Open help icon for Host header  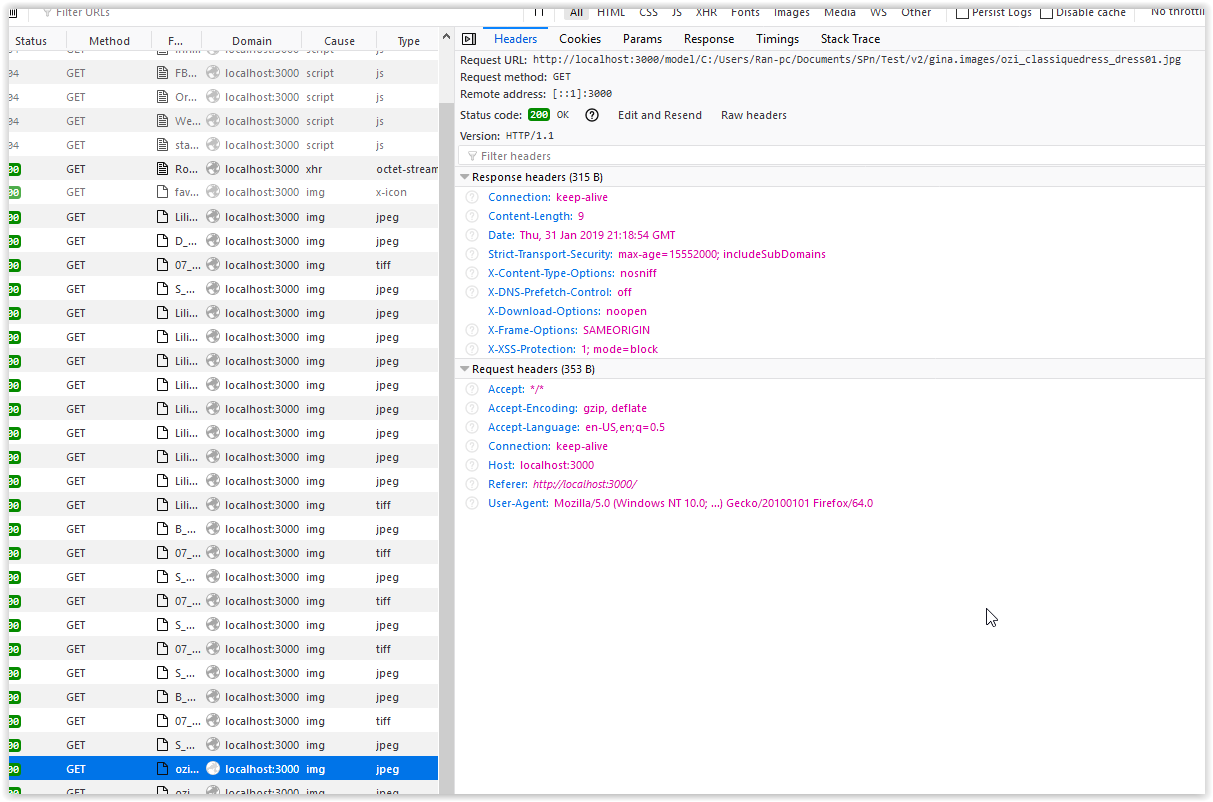click(x=472, y=465)
